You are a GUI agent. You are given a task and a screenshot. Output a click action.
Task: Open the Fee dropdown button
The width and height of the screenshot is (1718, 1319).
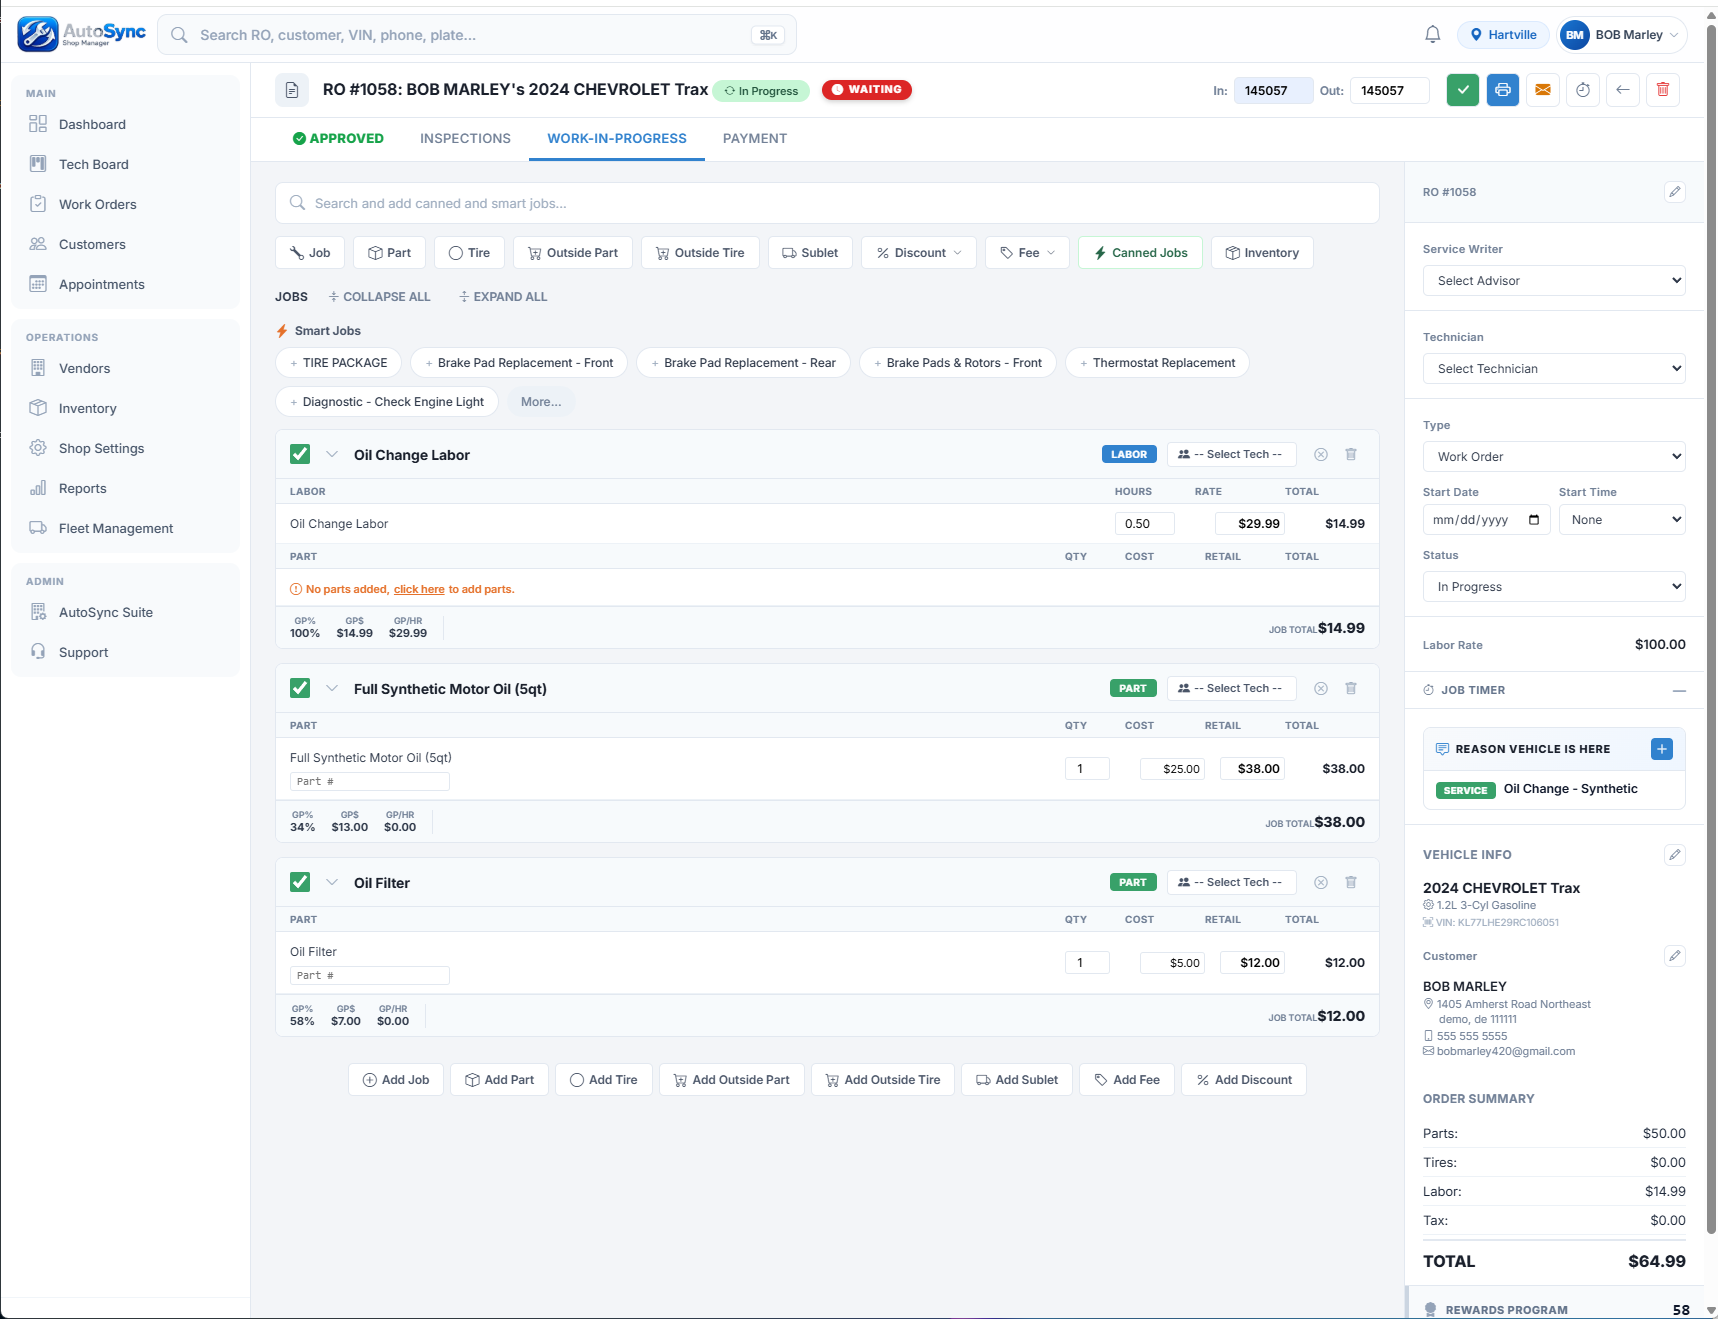(x=1027, y=253)
